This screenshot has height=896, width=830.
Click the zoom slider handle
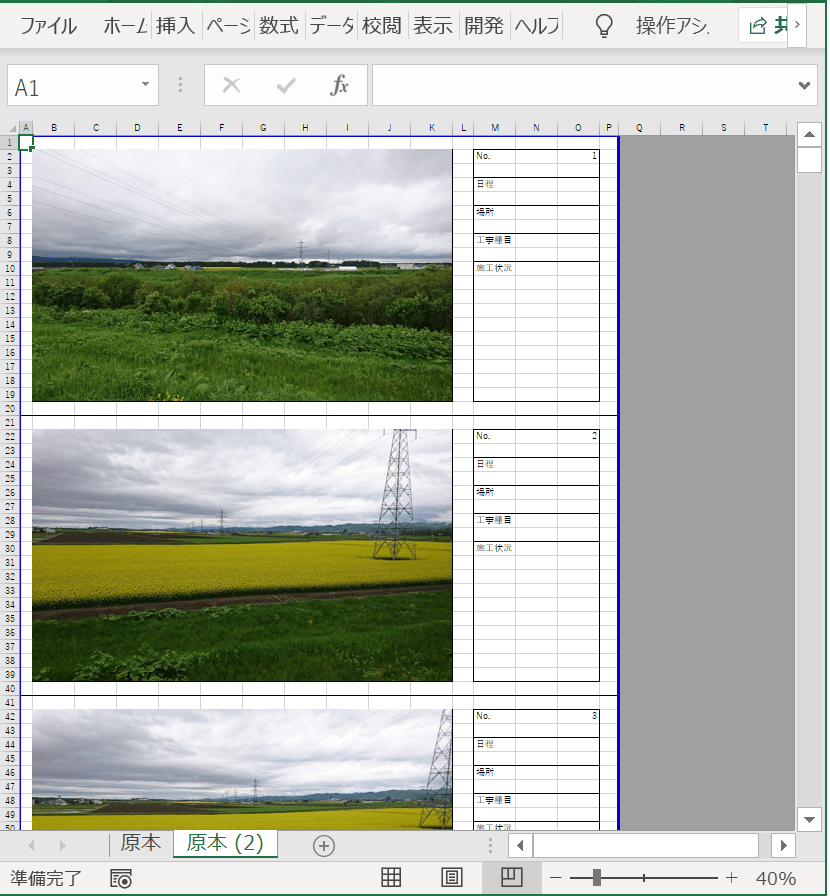pos(596,878)
